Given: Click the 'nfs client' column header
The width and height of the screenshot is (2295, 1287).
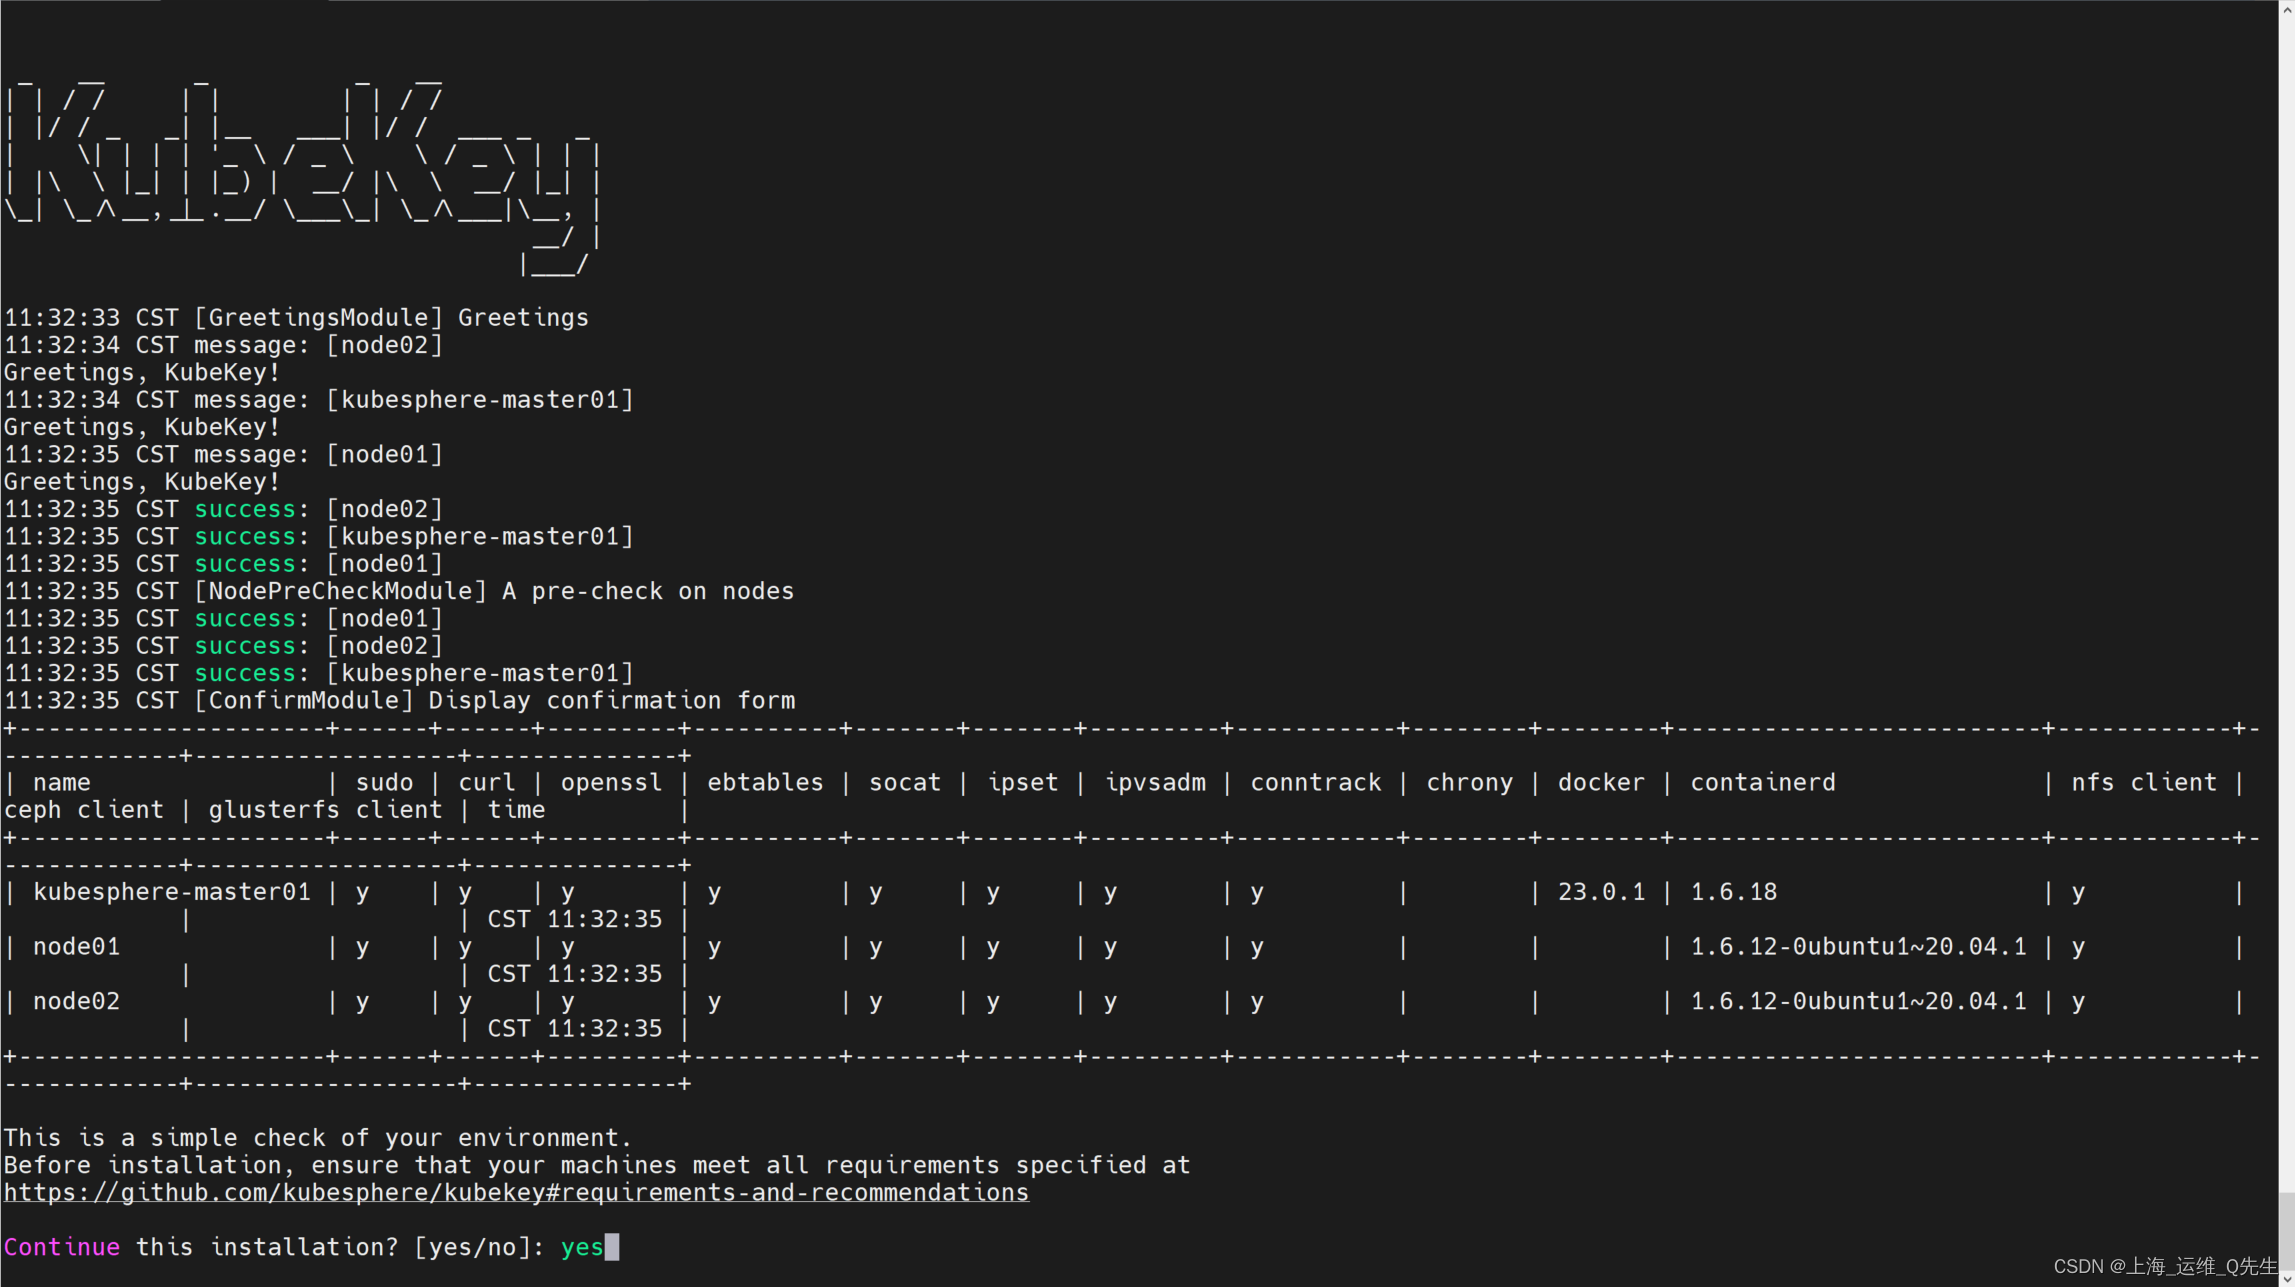Looking at the screenshot, I should point(2143,782).
